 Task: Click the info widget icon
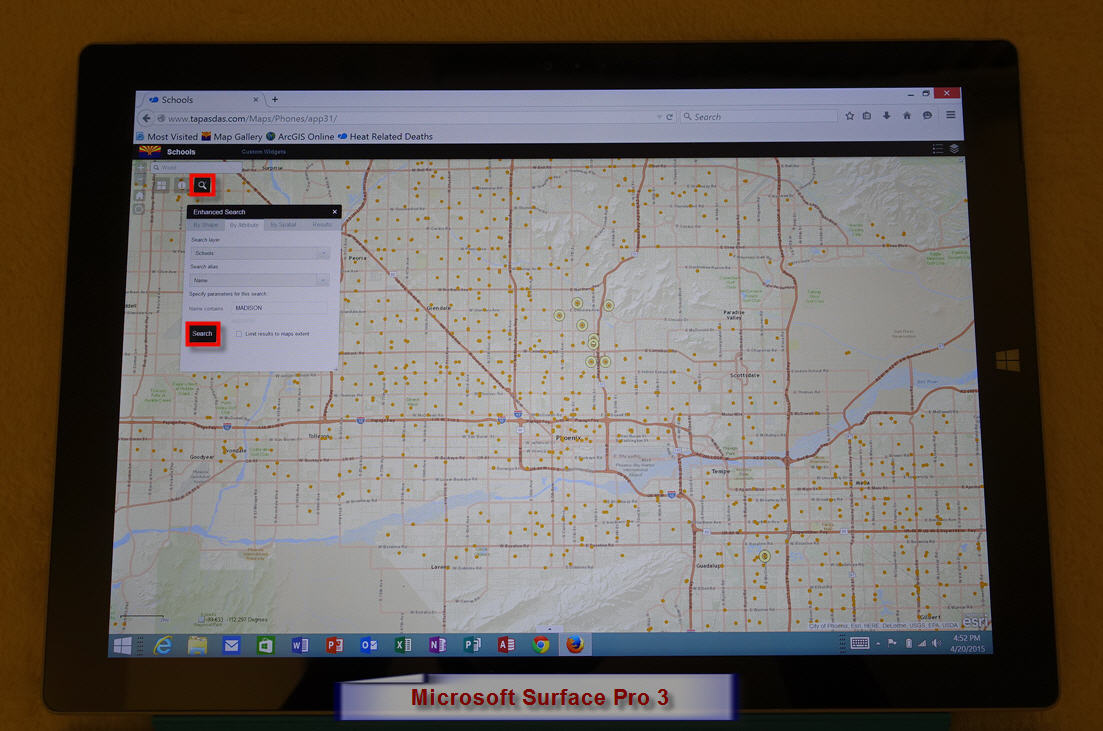click(181, 185)
